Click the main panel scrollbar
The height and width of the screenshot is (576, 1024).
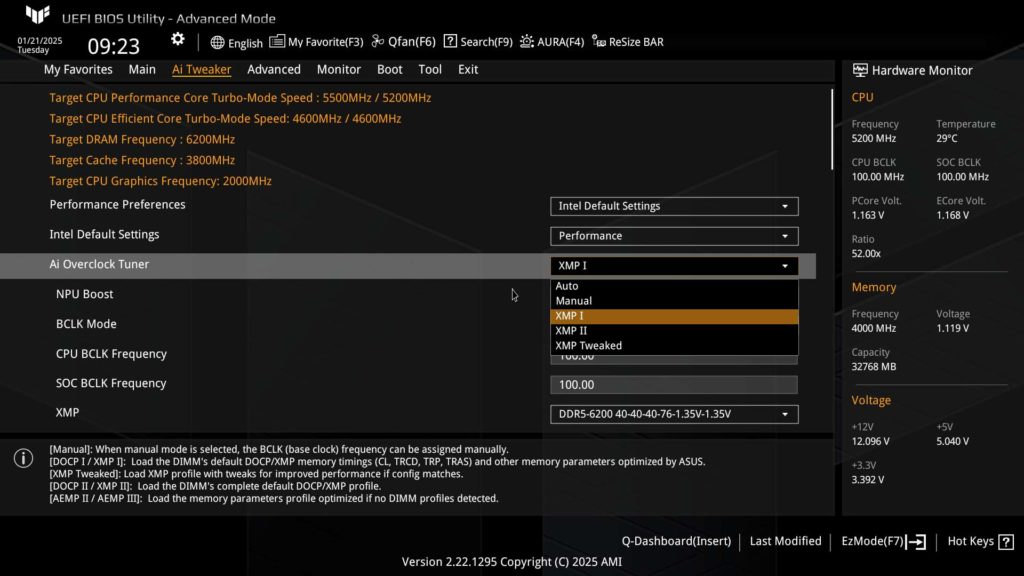(x=831, y=129)
